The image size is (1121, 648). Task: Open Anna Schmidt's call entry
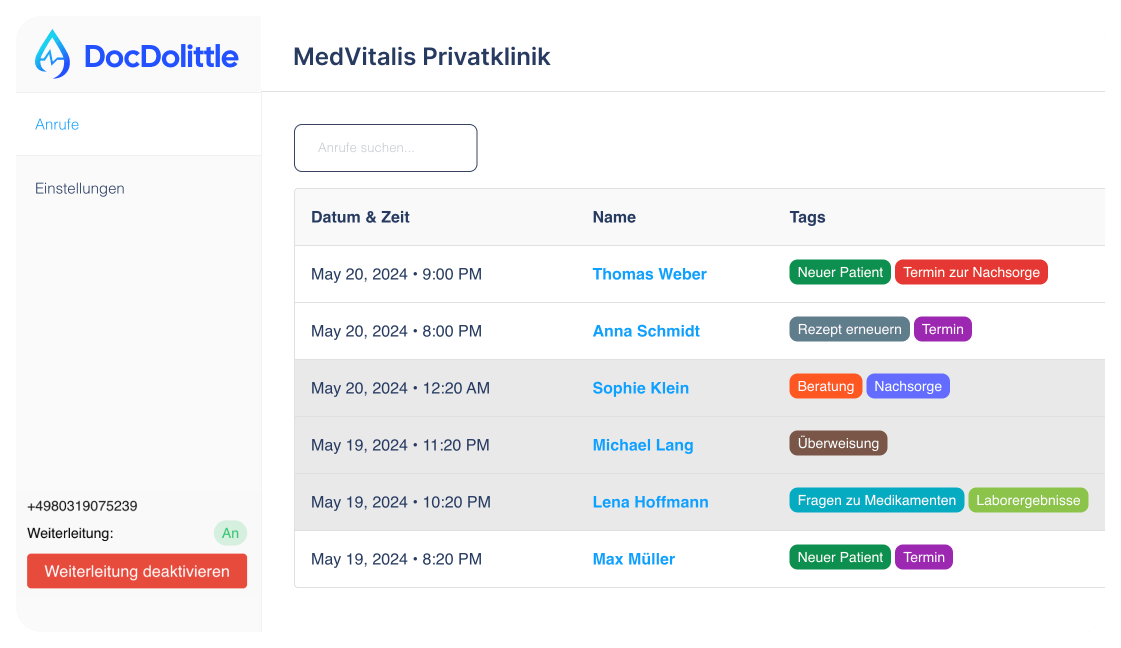tap(646, 331)
